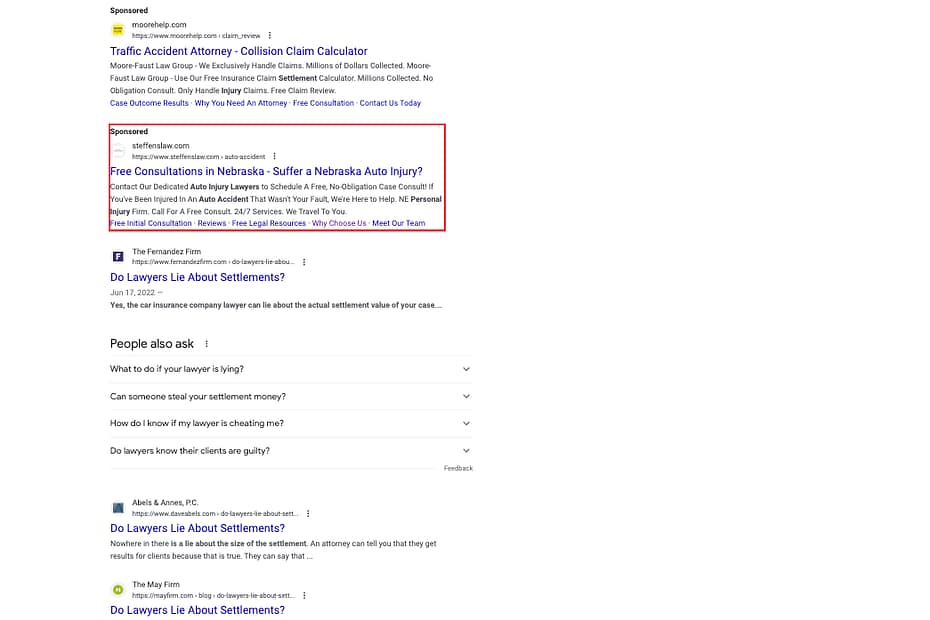Open the three-dot menu beside the steffenslaw.com URL
The image size is (930, 620).
point(274,157)
